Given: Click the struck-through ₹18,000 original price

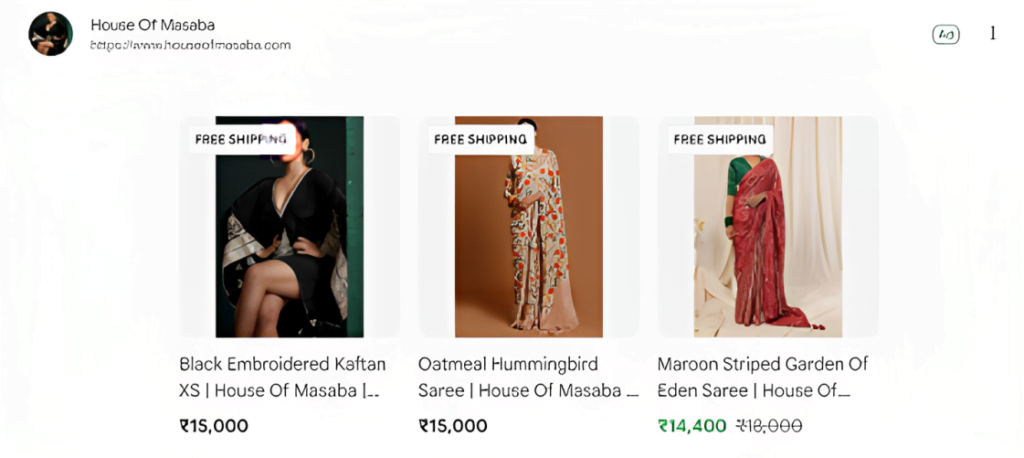Looking at the screenshot, I should tap(769, 426).
